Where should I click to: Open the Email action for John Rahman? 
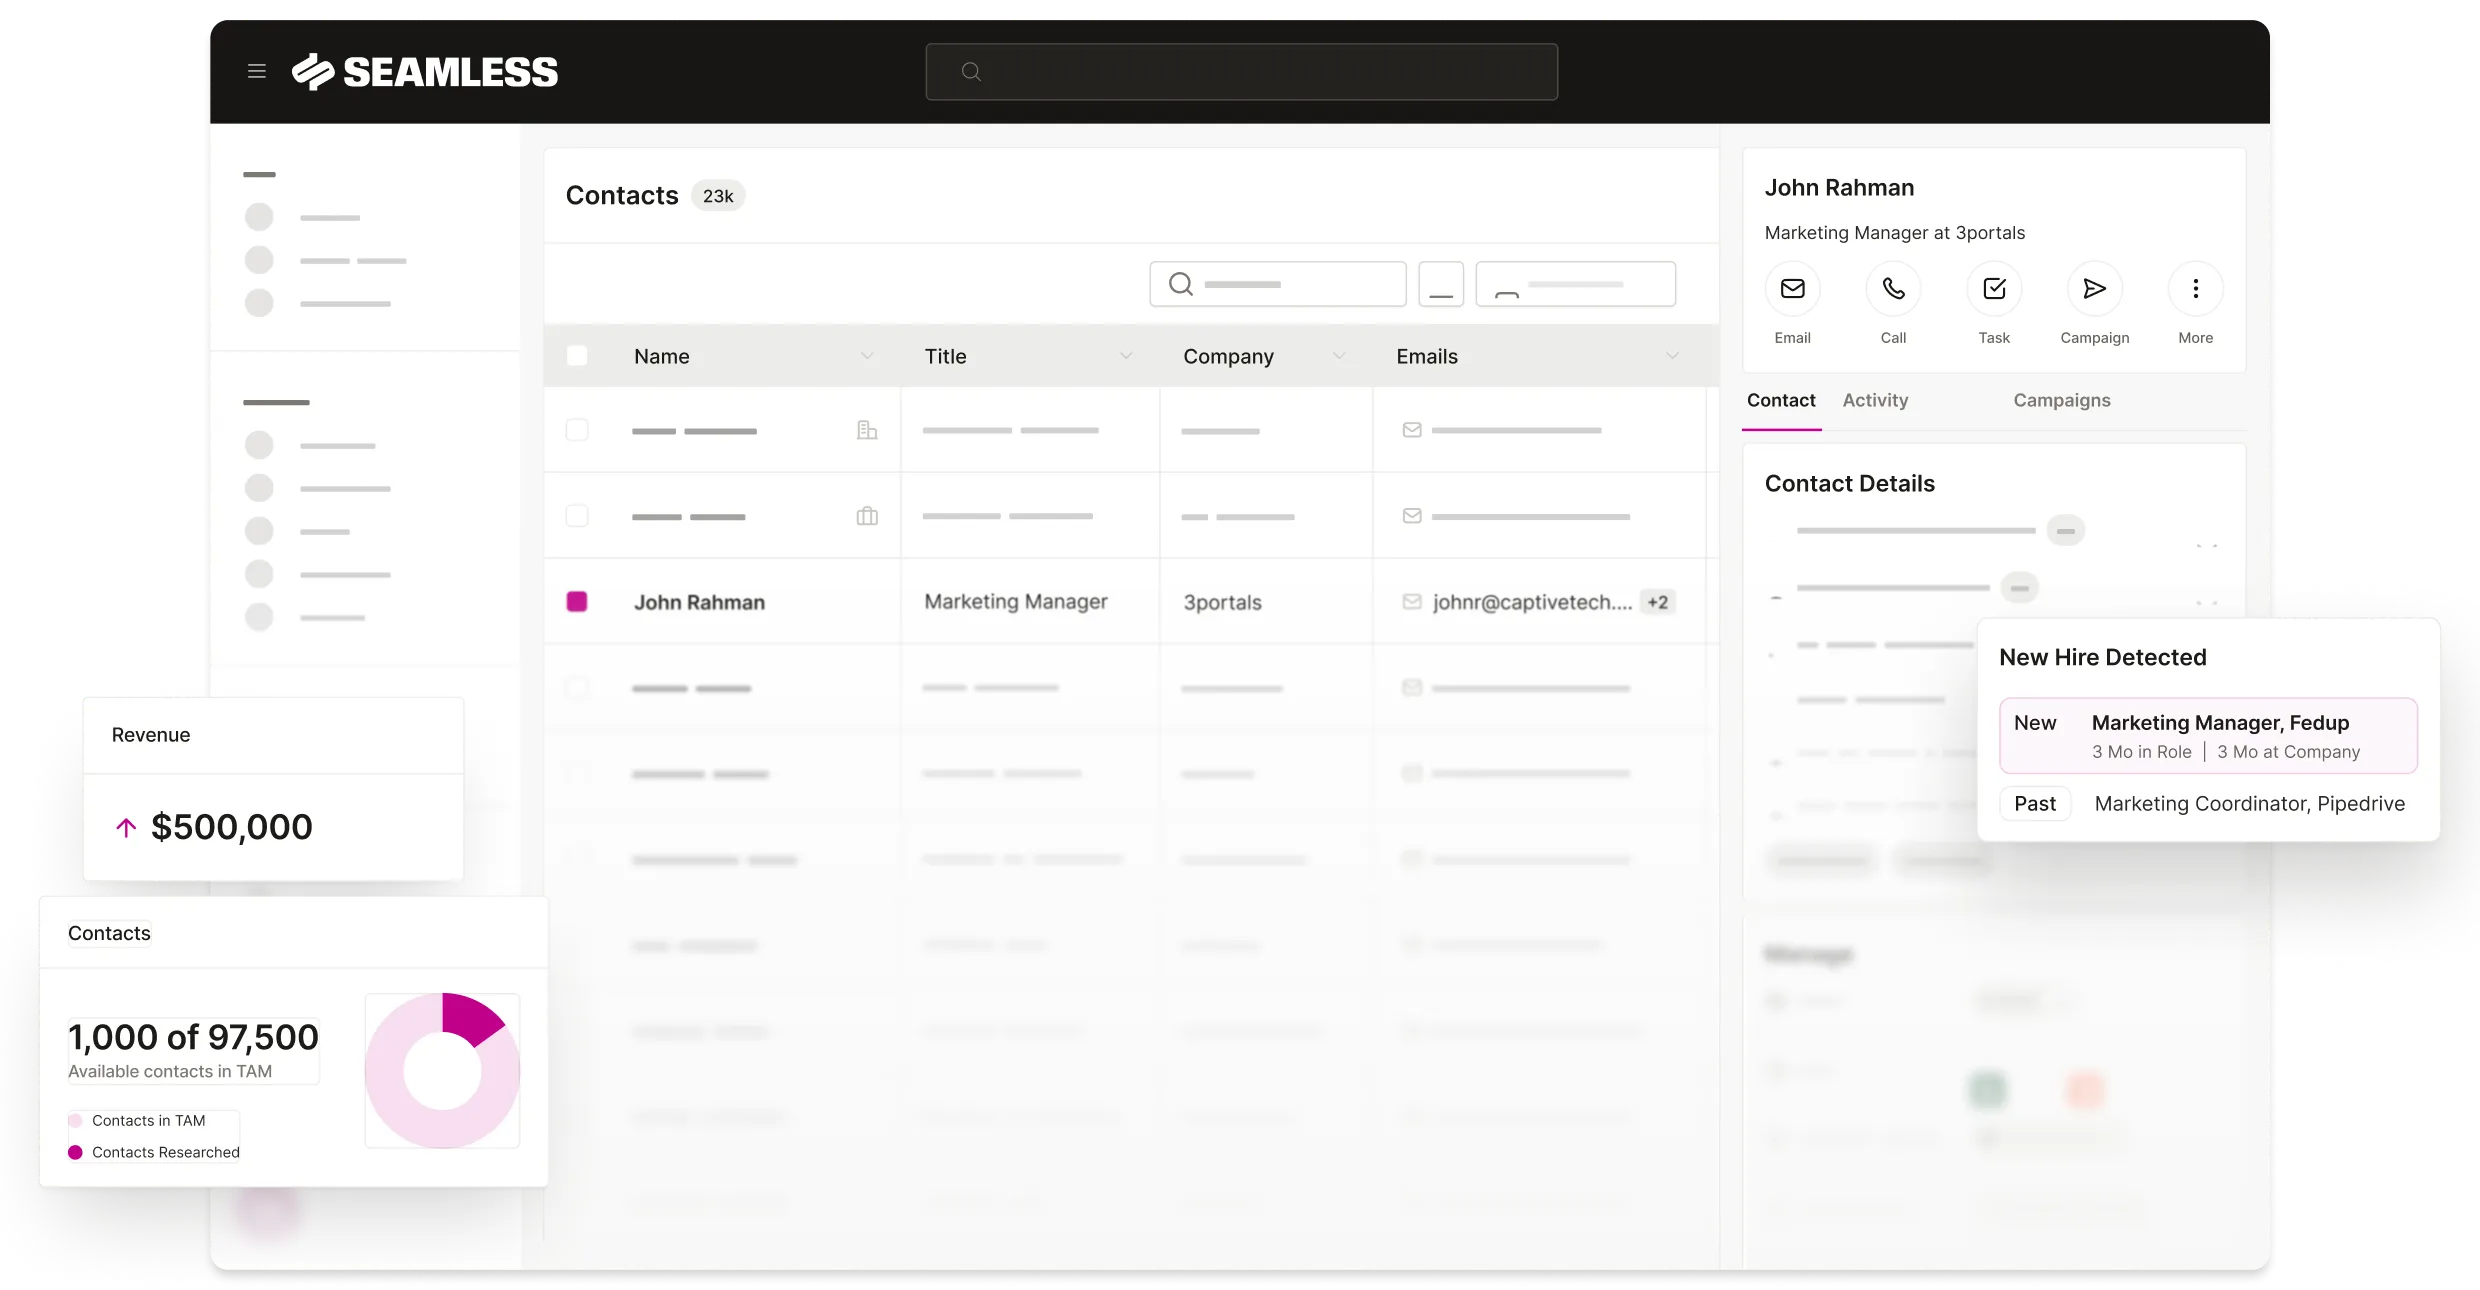point(1792,288)
